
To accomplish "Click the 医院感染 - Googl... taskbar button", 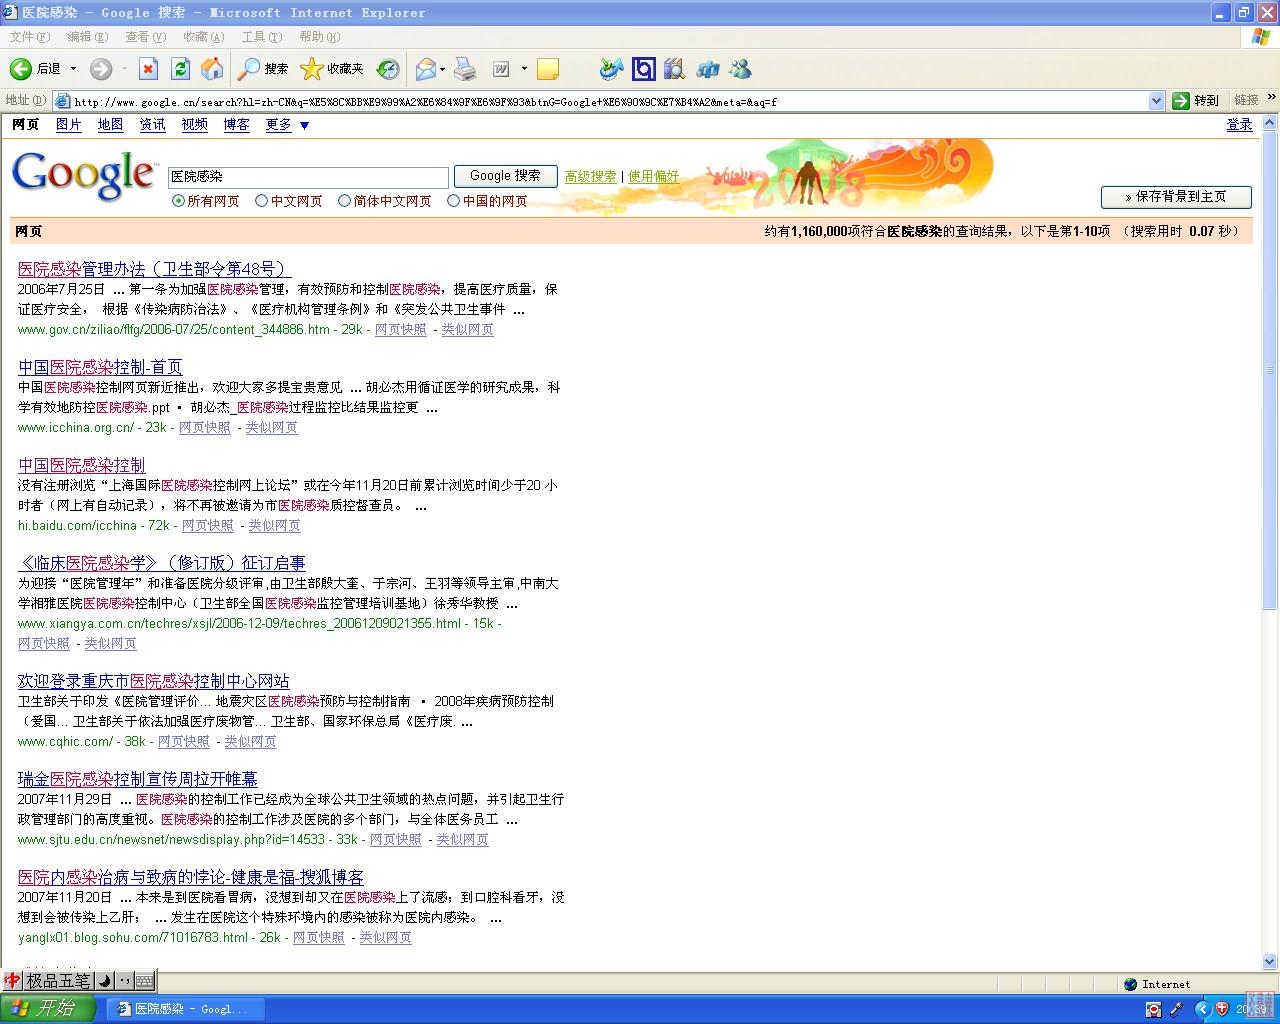I will pos(185,1009).
